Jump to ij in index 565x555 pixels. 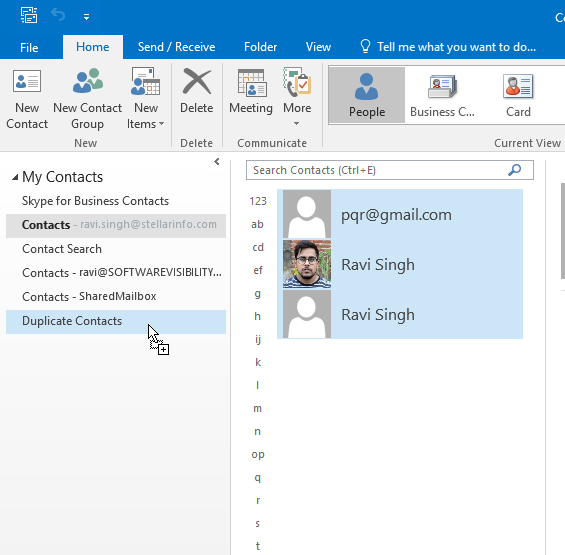pos(258,339)
